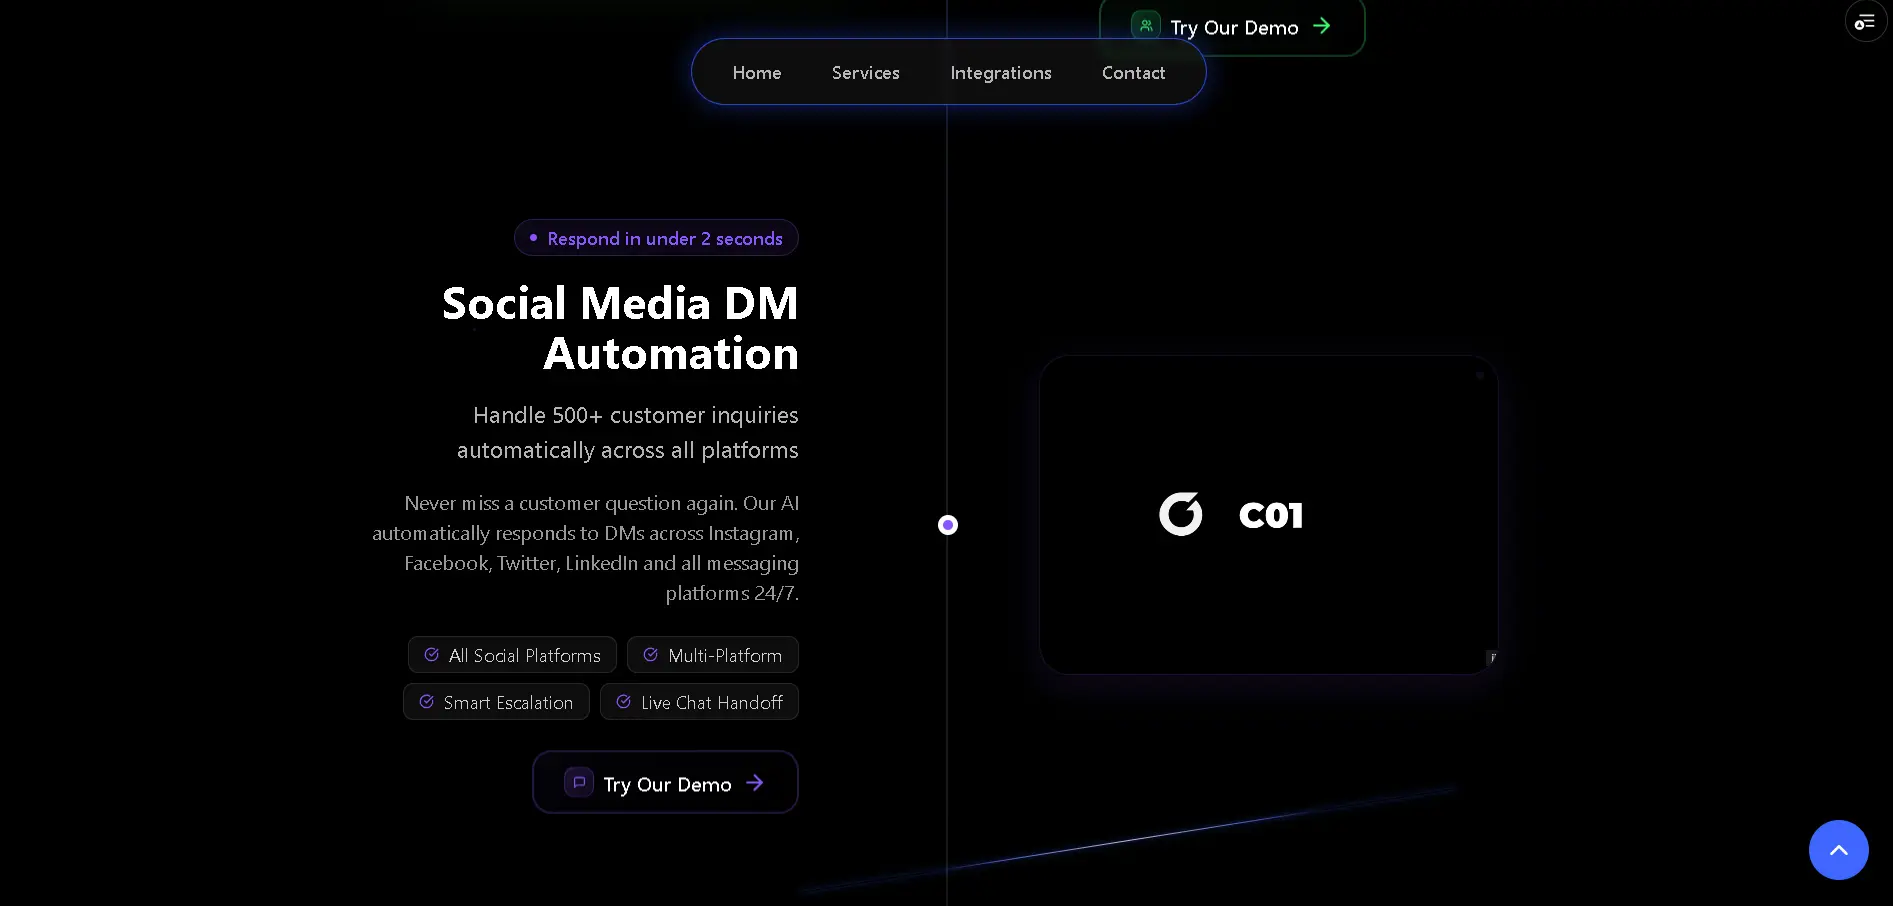This screenshot has width=1893, height=906.
Task: Click the C01 logo icon
Action: pyautogui.click(x=1181, y=514)
